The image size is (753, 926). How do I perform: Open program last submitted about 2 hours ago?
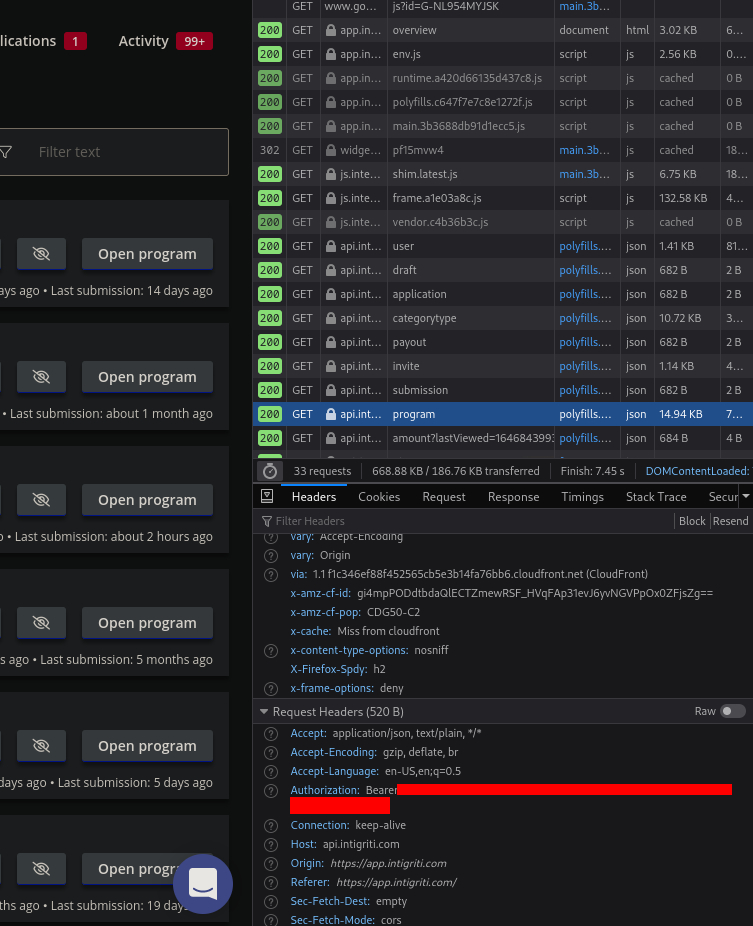tap(147, 500)
